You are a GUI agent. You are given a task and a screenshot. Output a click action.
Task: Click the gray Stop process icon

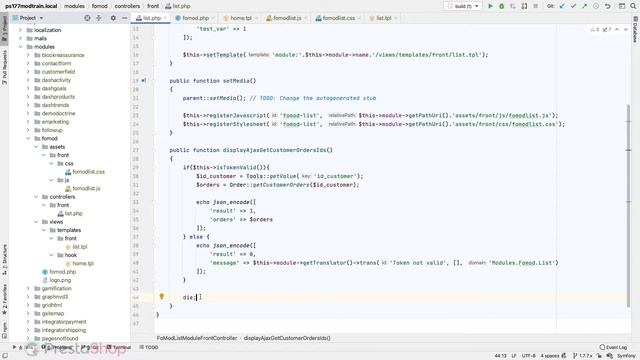tap(536, 6)
